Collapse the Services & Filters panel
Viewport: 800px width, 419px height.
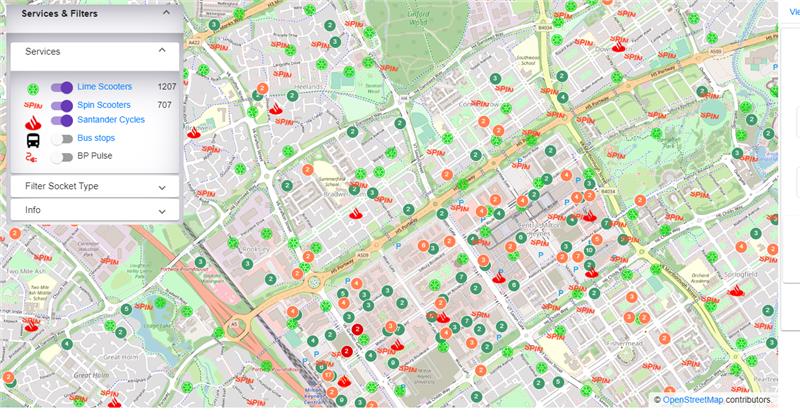point(166,13)
